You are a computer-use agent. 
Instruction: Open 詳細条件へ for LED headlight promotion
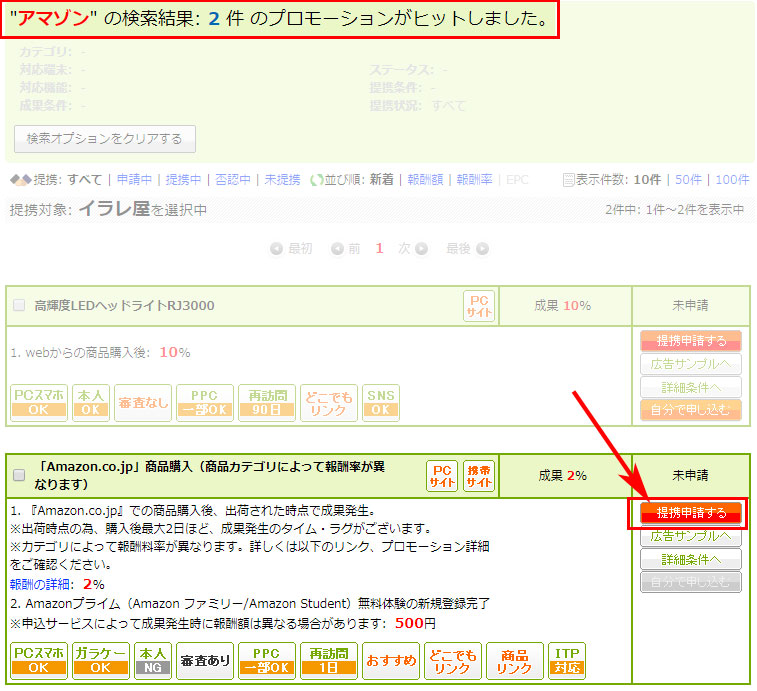[691, 387]
